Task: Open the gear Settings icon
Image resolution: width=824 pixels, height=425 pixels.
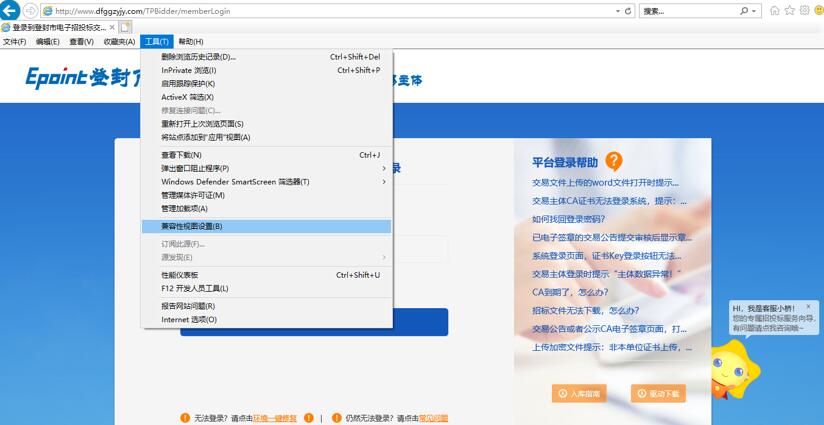Action: [x=805, y=10]
